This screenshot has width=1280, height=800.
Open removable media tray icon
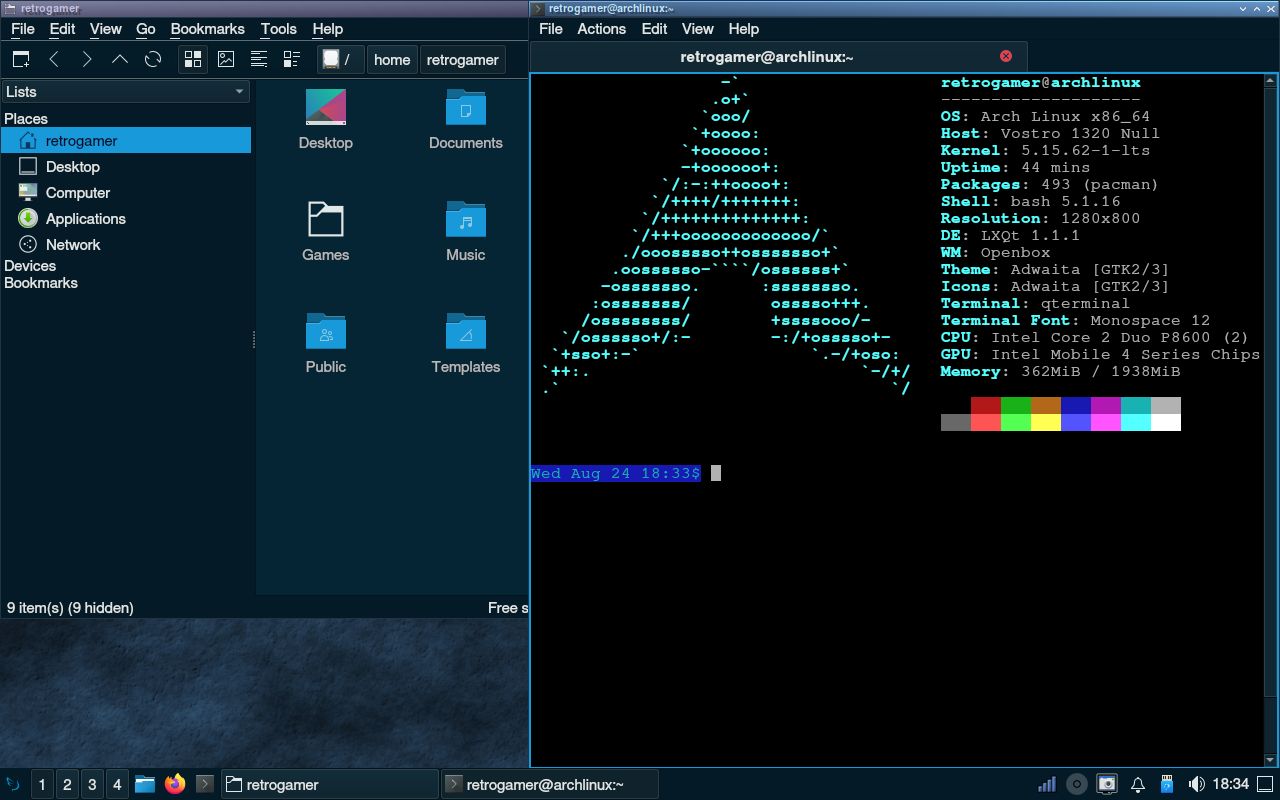[1166, 784]
